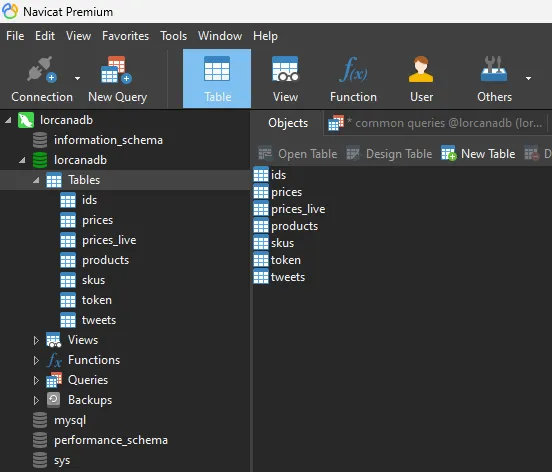Click the Open Table button

click(298, 154)
